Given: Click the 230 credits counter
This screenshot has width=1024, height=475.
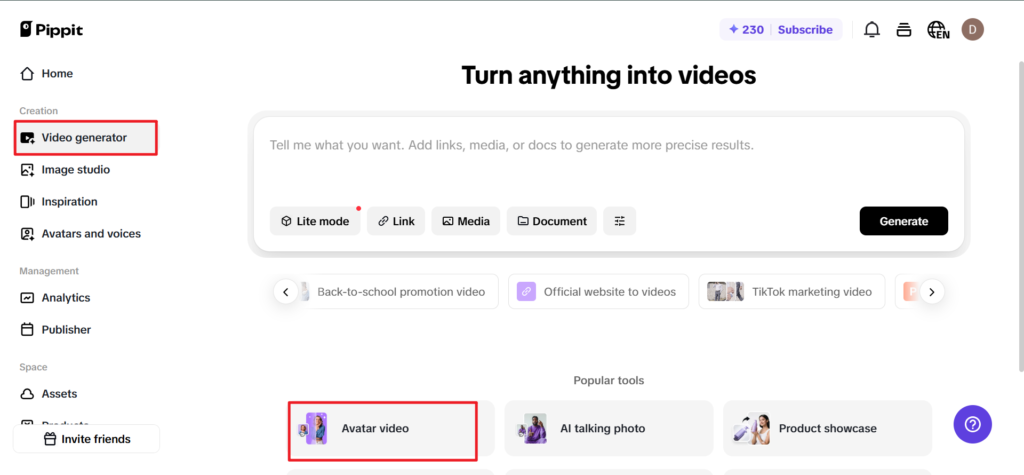Looking at the screenshot, I should tap(746, 29).
